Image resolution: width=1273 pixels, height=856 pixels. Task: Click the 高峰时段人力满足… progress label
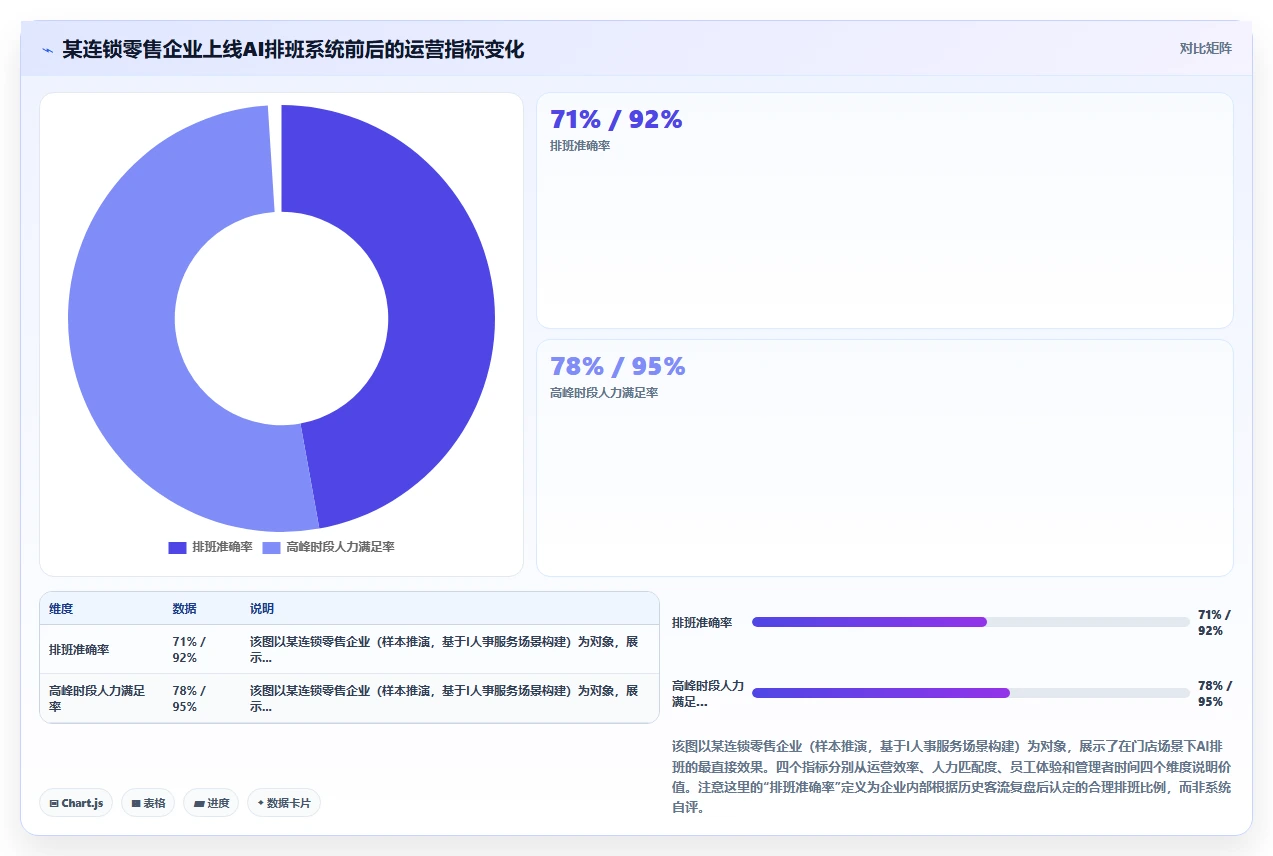[708, 693]
